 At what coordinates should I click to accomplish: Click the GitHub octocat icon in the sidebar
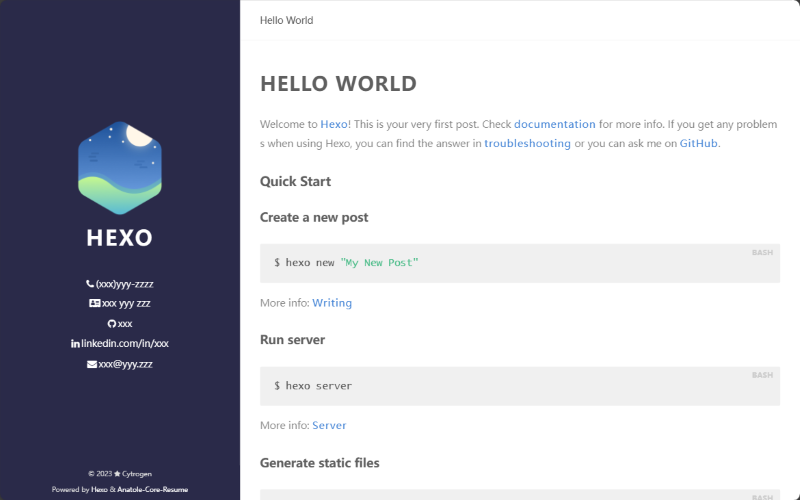pos(112,324)
